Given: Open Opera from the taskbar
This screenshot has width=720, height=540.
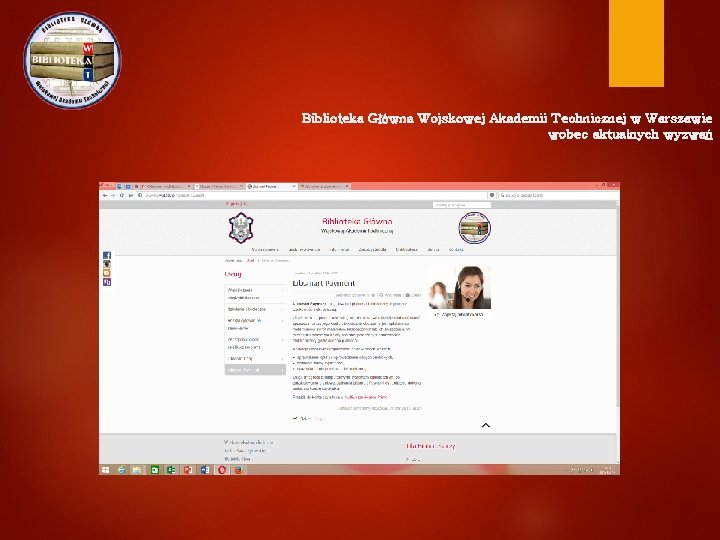Looking at the screenshot, I should click(x=222, y=470).
